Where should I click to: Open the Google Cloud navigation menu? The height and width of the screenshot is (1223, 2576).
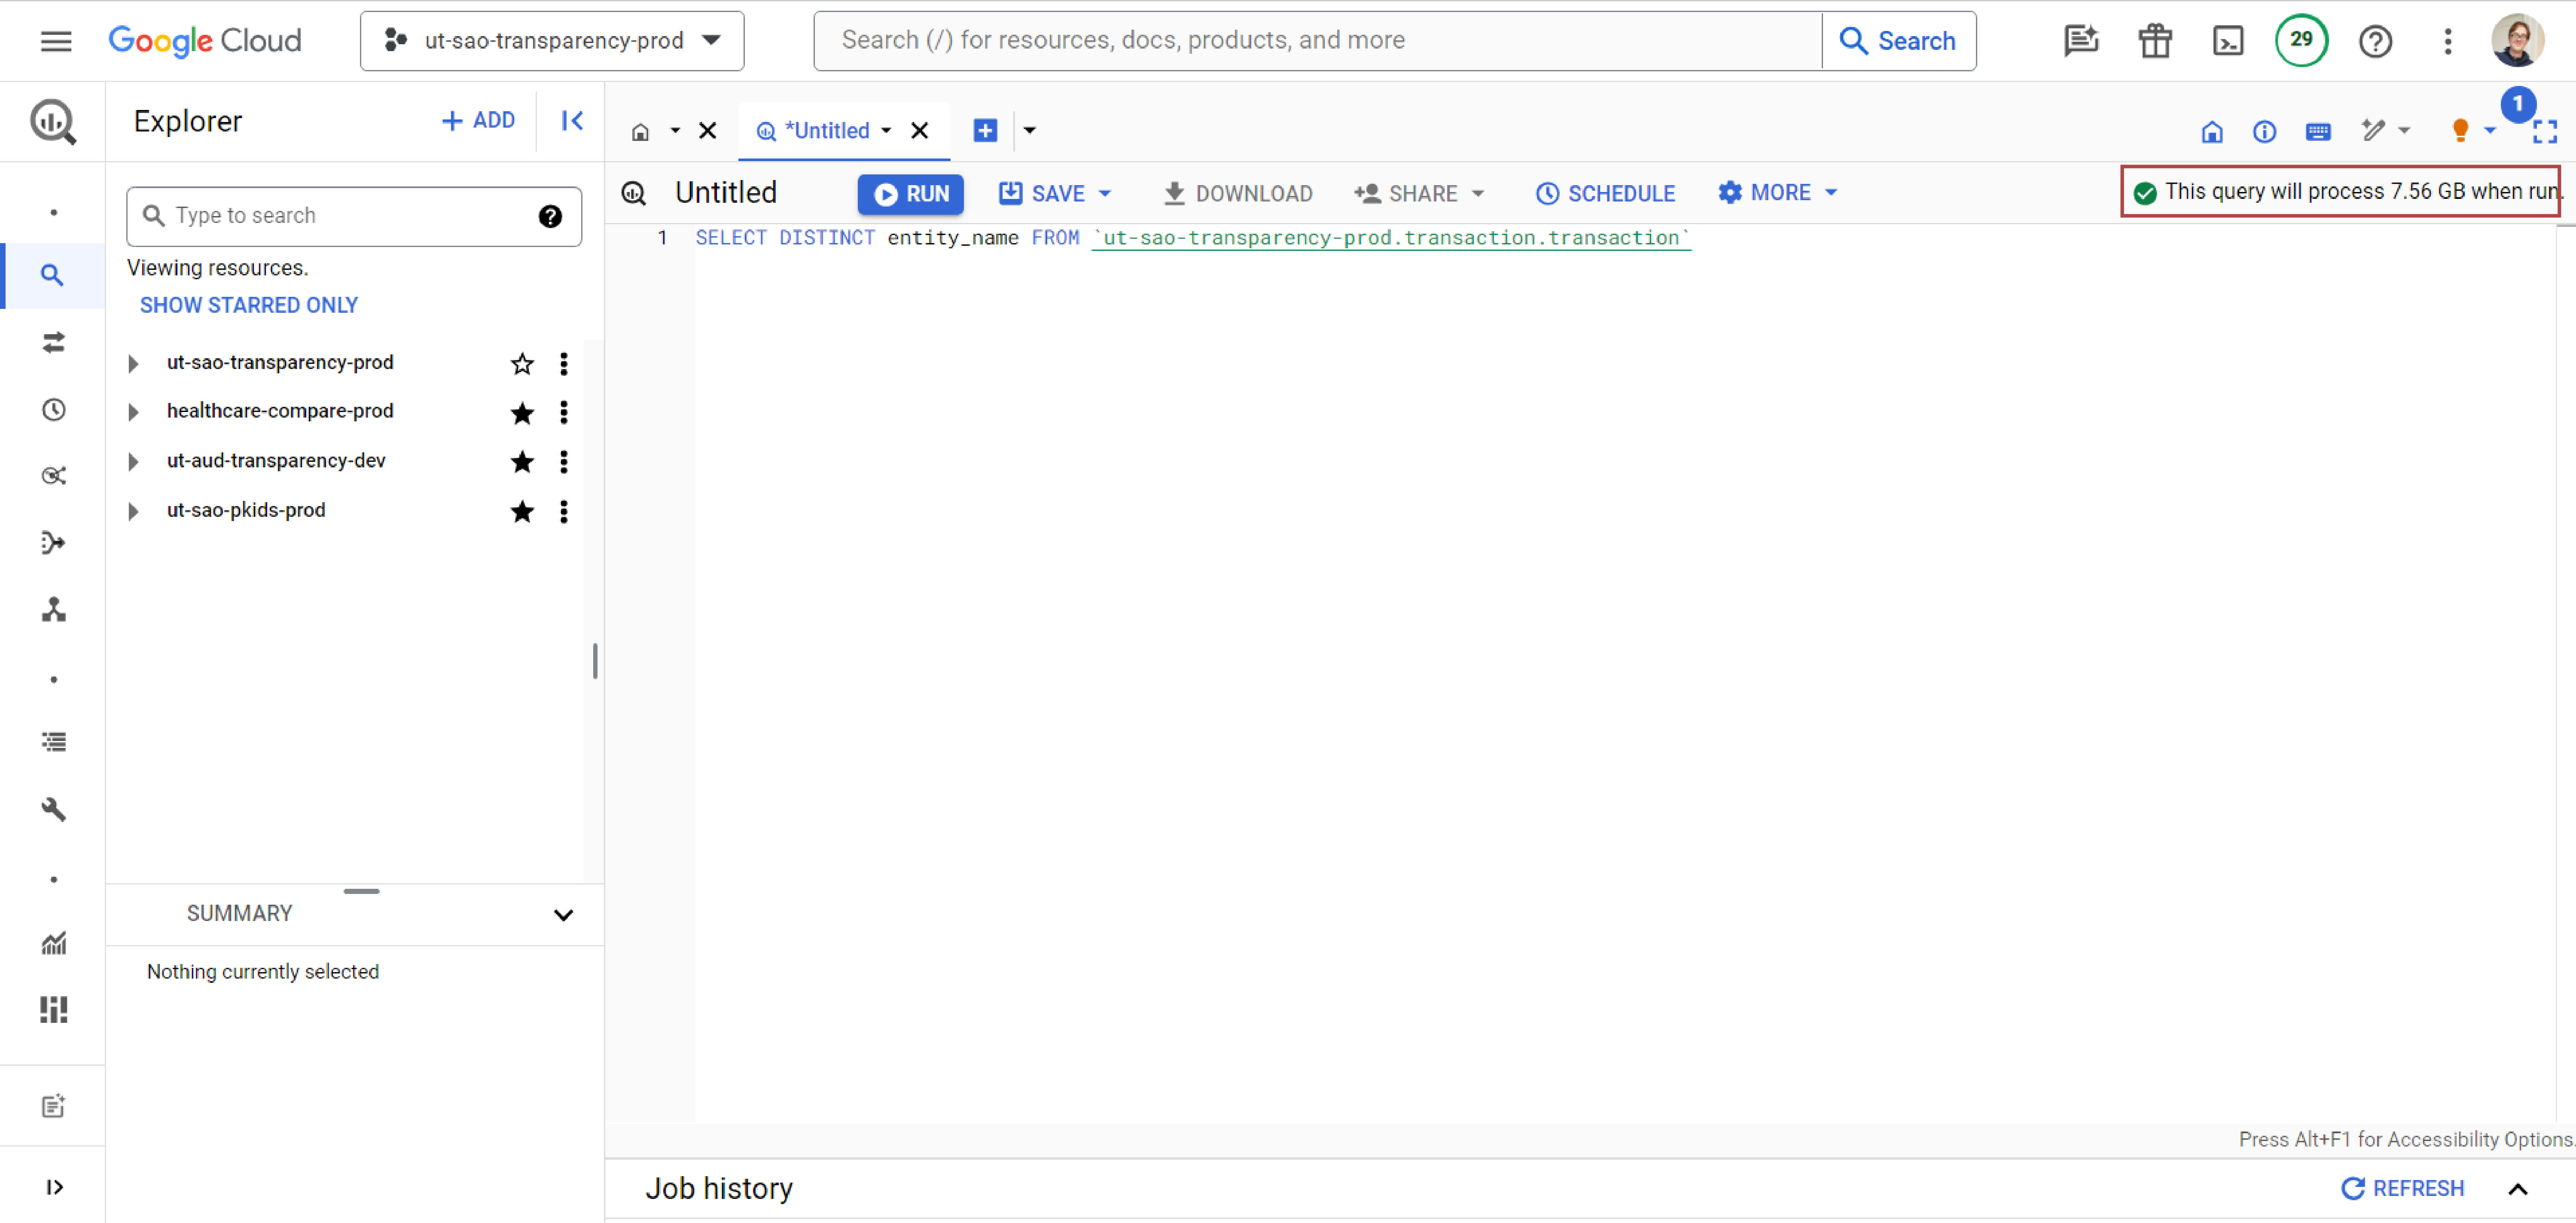point(55,41)
